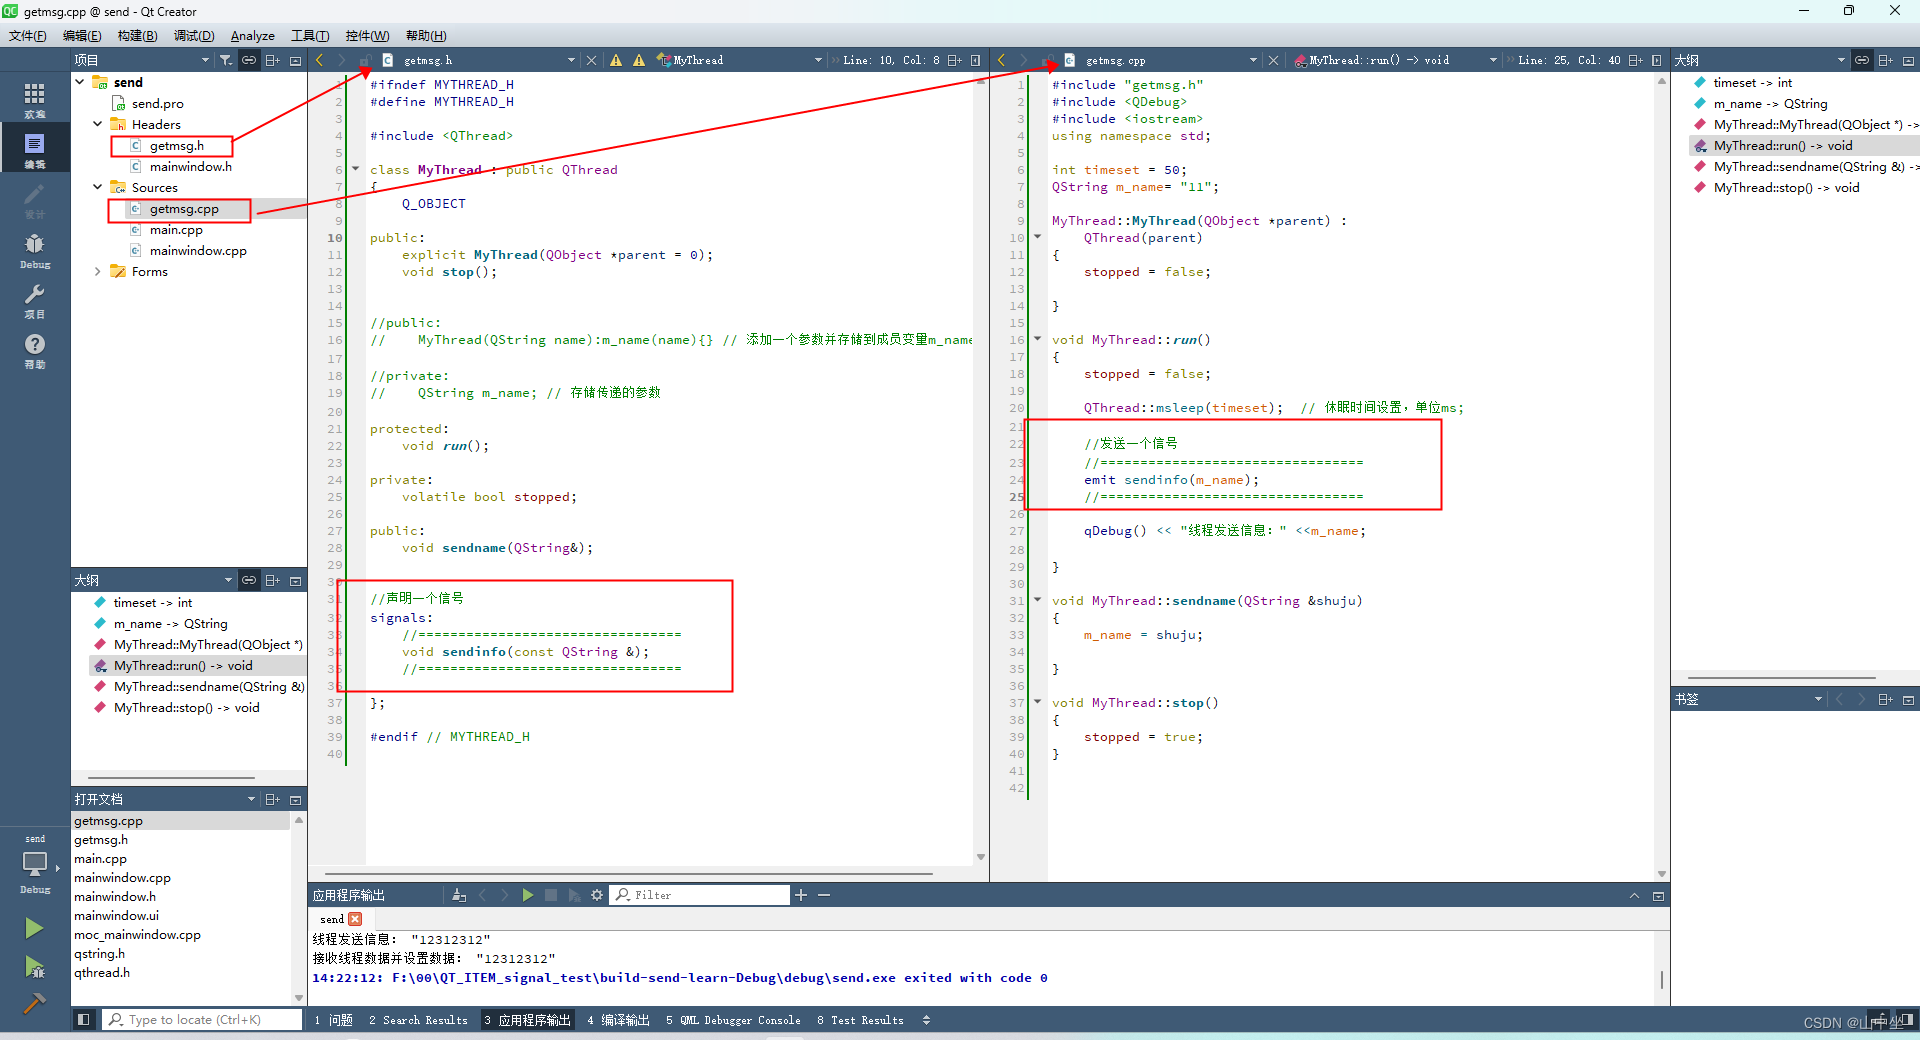Viewport: 1920px width, 1040px height.
Task: Open application output settings gear
Action: pos(597,895)
